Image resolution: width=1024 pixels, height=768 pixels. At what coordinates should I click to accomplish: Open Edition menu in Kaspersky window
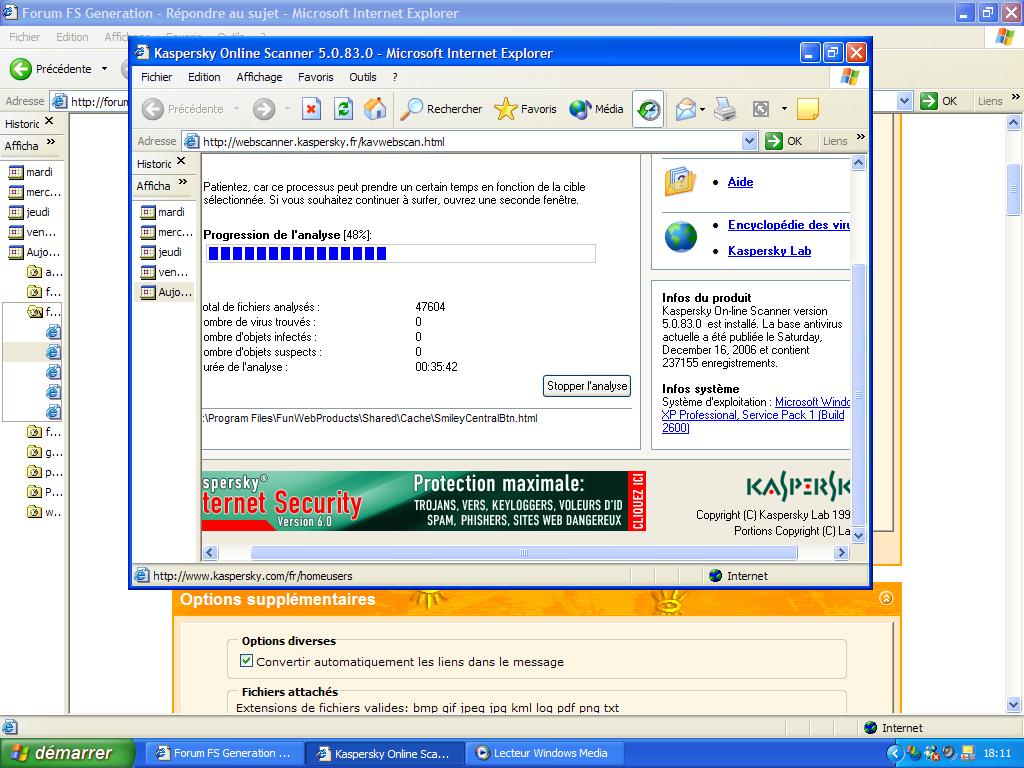(x=204, y=77)
